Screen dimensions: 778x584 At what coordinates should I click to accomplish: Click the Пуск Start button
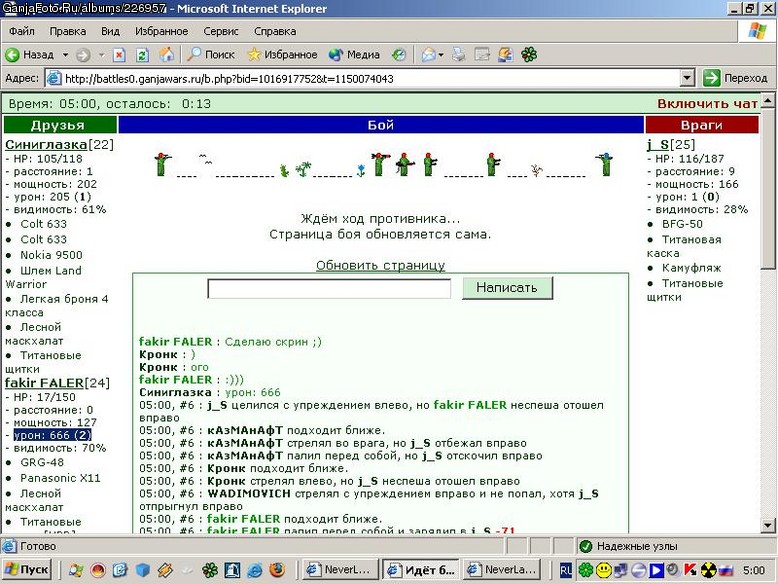pos(27,570)
